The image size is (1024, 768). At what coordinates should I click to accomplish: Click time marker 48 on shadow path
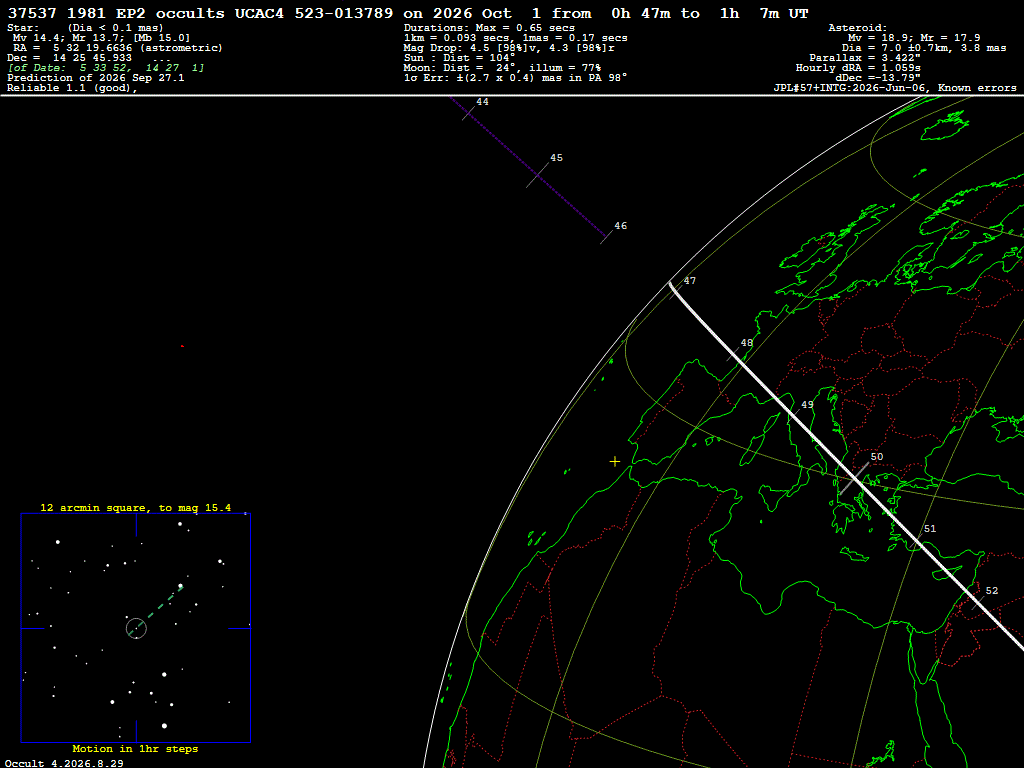[746, 343]
